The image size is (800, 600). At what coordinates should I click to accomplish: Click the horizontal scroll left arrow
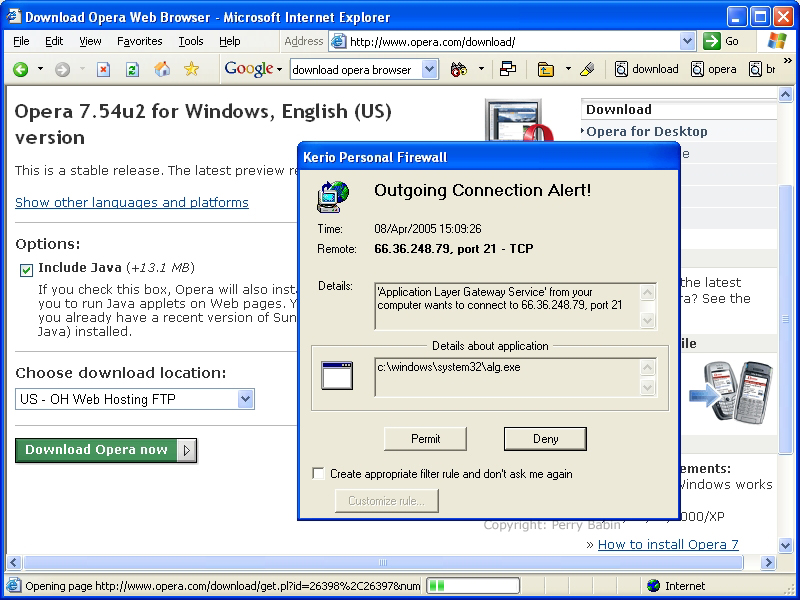(14, 563)
